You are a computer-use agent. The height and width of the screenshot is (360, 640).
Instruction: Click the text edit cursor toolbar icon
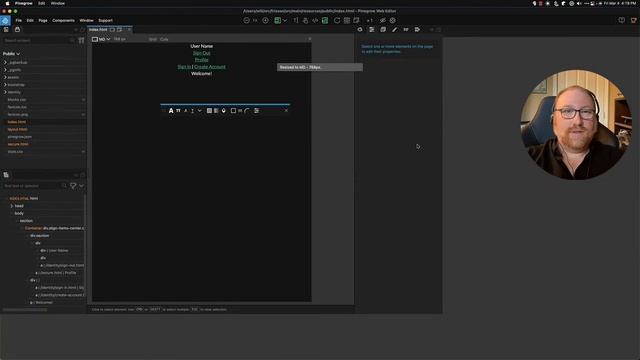296,20
